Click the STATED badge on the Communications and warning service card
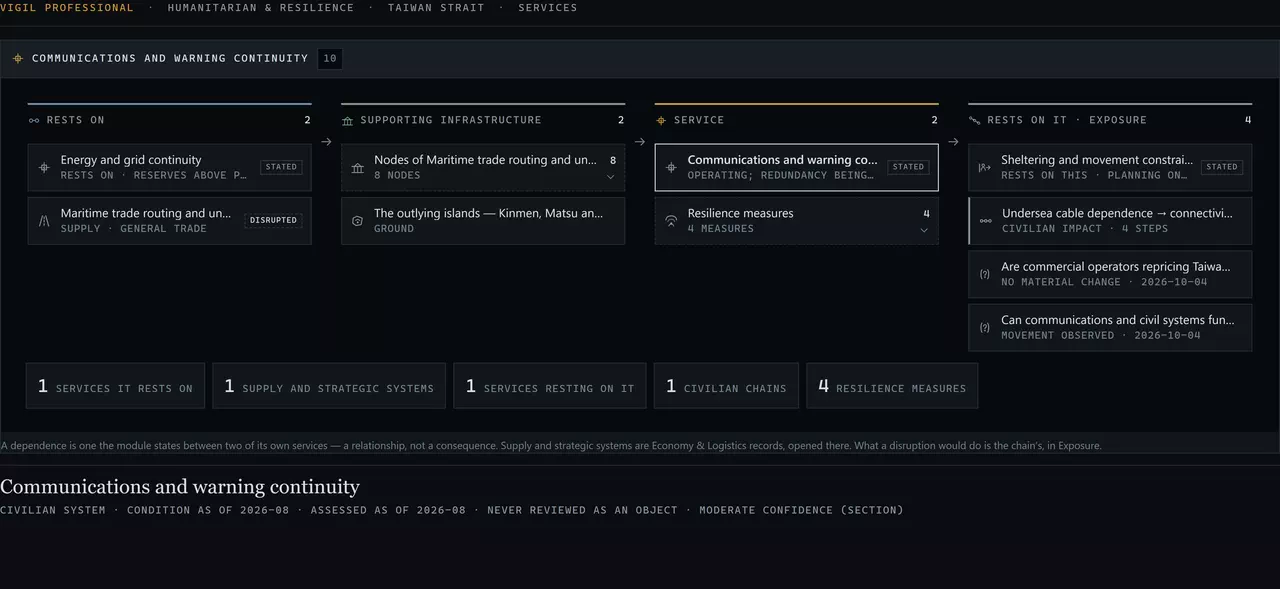This screenshot has width=1280, height=589. (x=908, y=167)
